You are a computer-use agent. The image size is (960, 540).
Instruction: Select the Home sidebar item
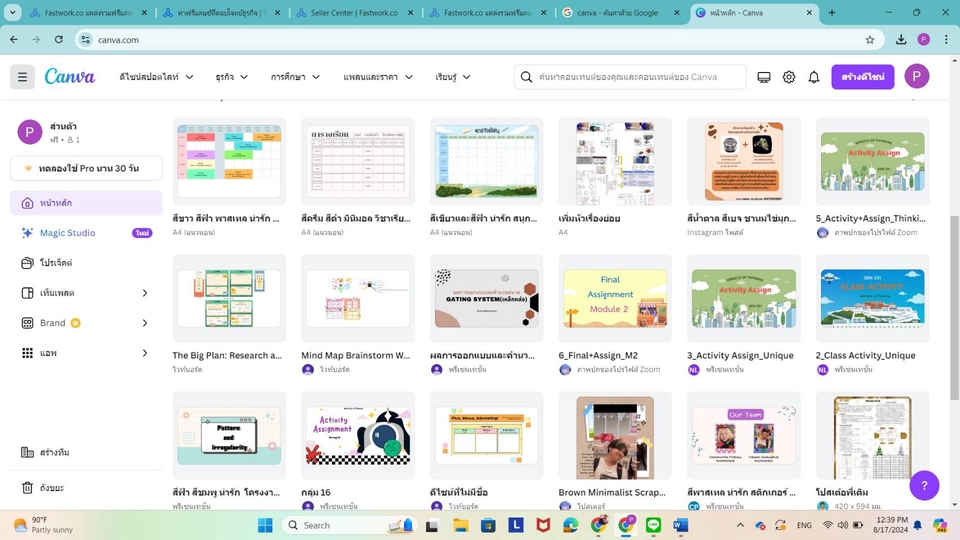[86, 203]
